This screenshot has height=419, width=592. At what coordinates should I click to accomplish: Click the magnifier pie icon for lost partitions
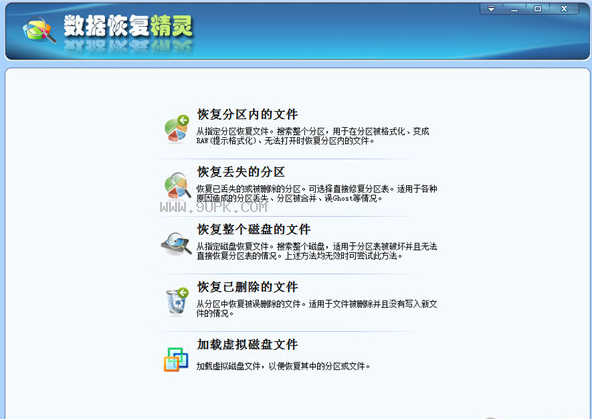pos(177,186)
